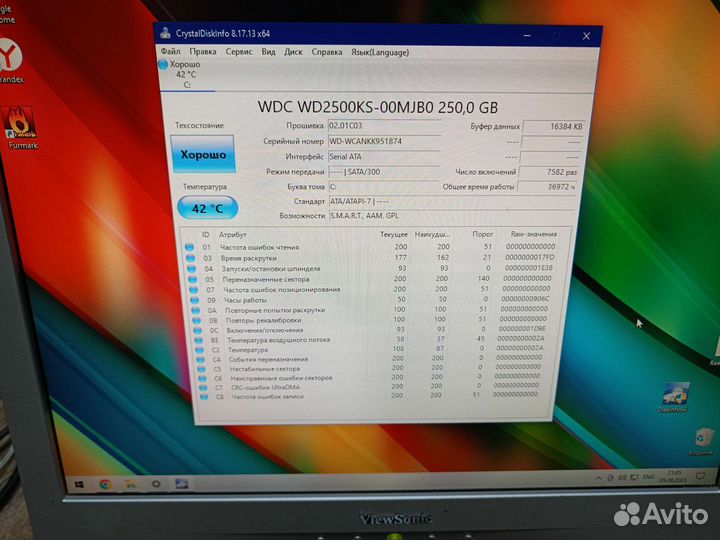Click the Порог column header
The image size is (720, 540).
pyautogui.click(x=483, y=234)
